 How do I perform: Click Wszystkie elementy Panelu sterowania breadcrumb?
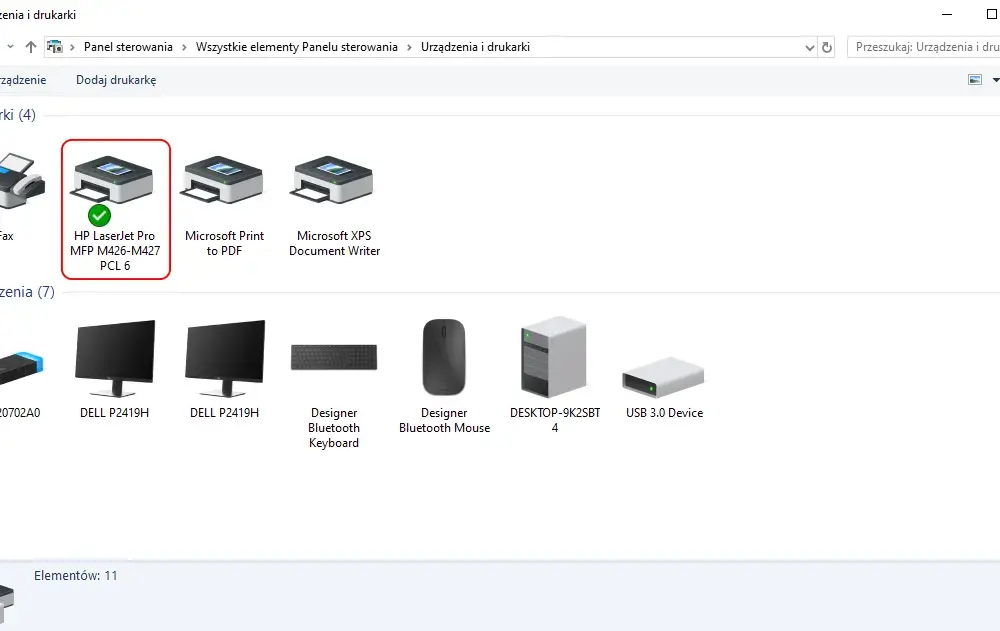(297, 47)
